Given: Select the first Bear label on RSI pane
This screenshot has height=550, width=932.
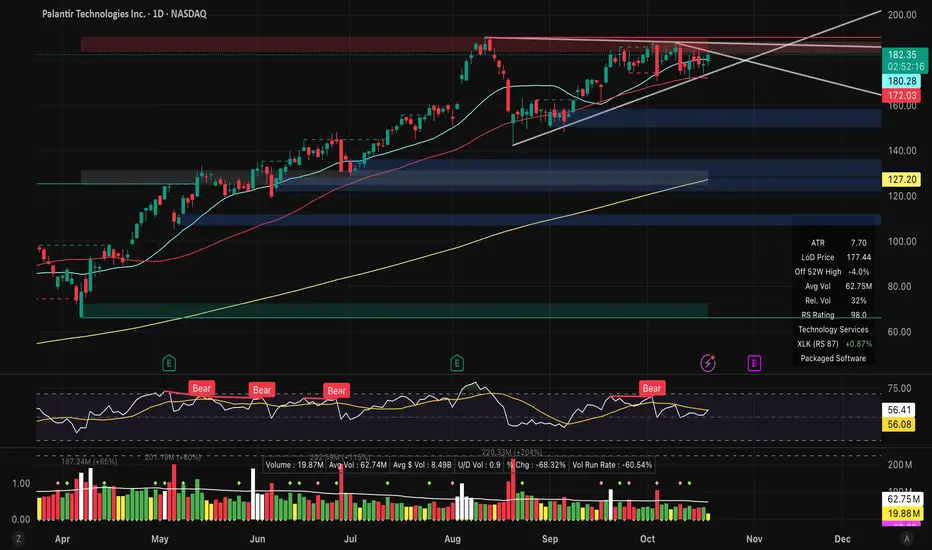Looking at the screenshot, I should coord(201,388).
